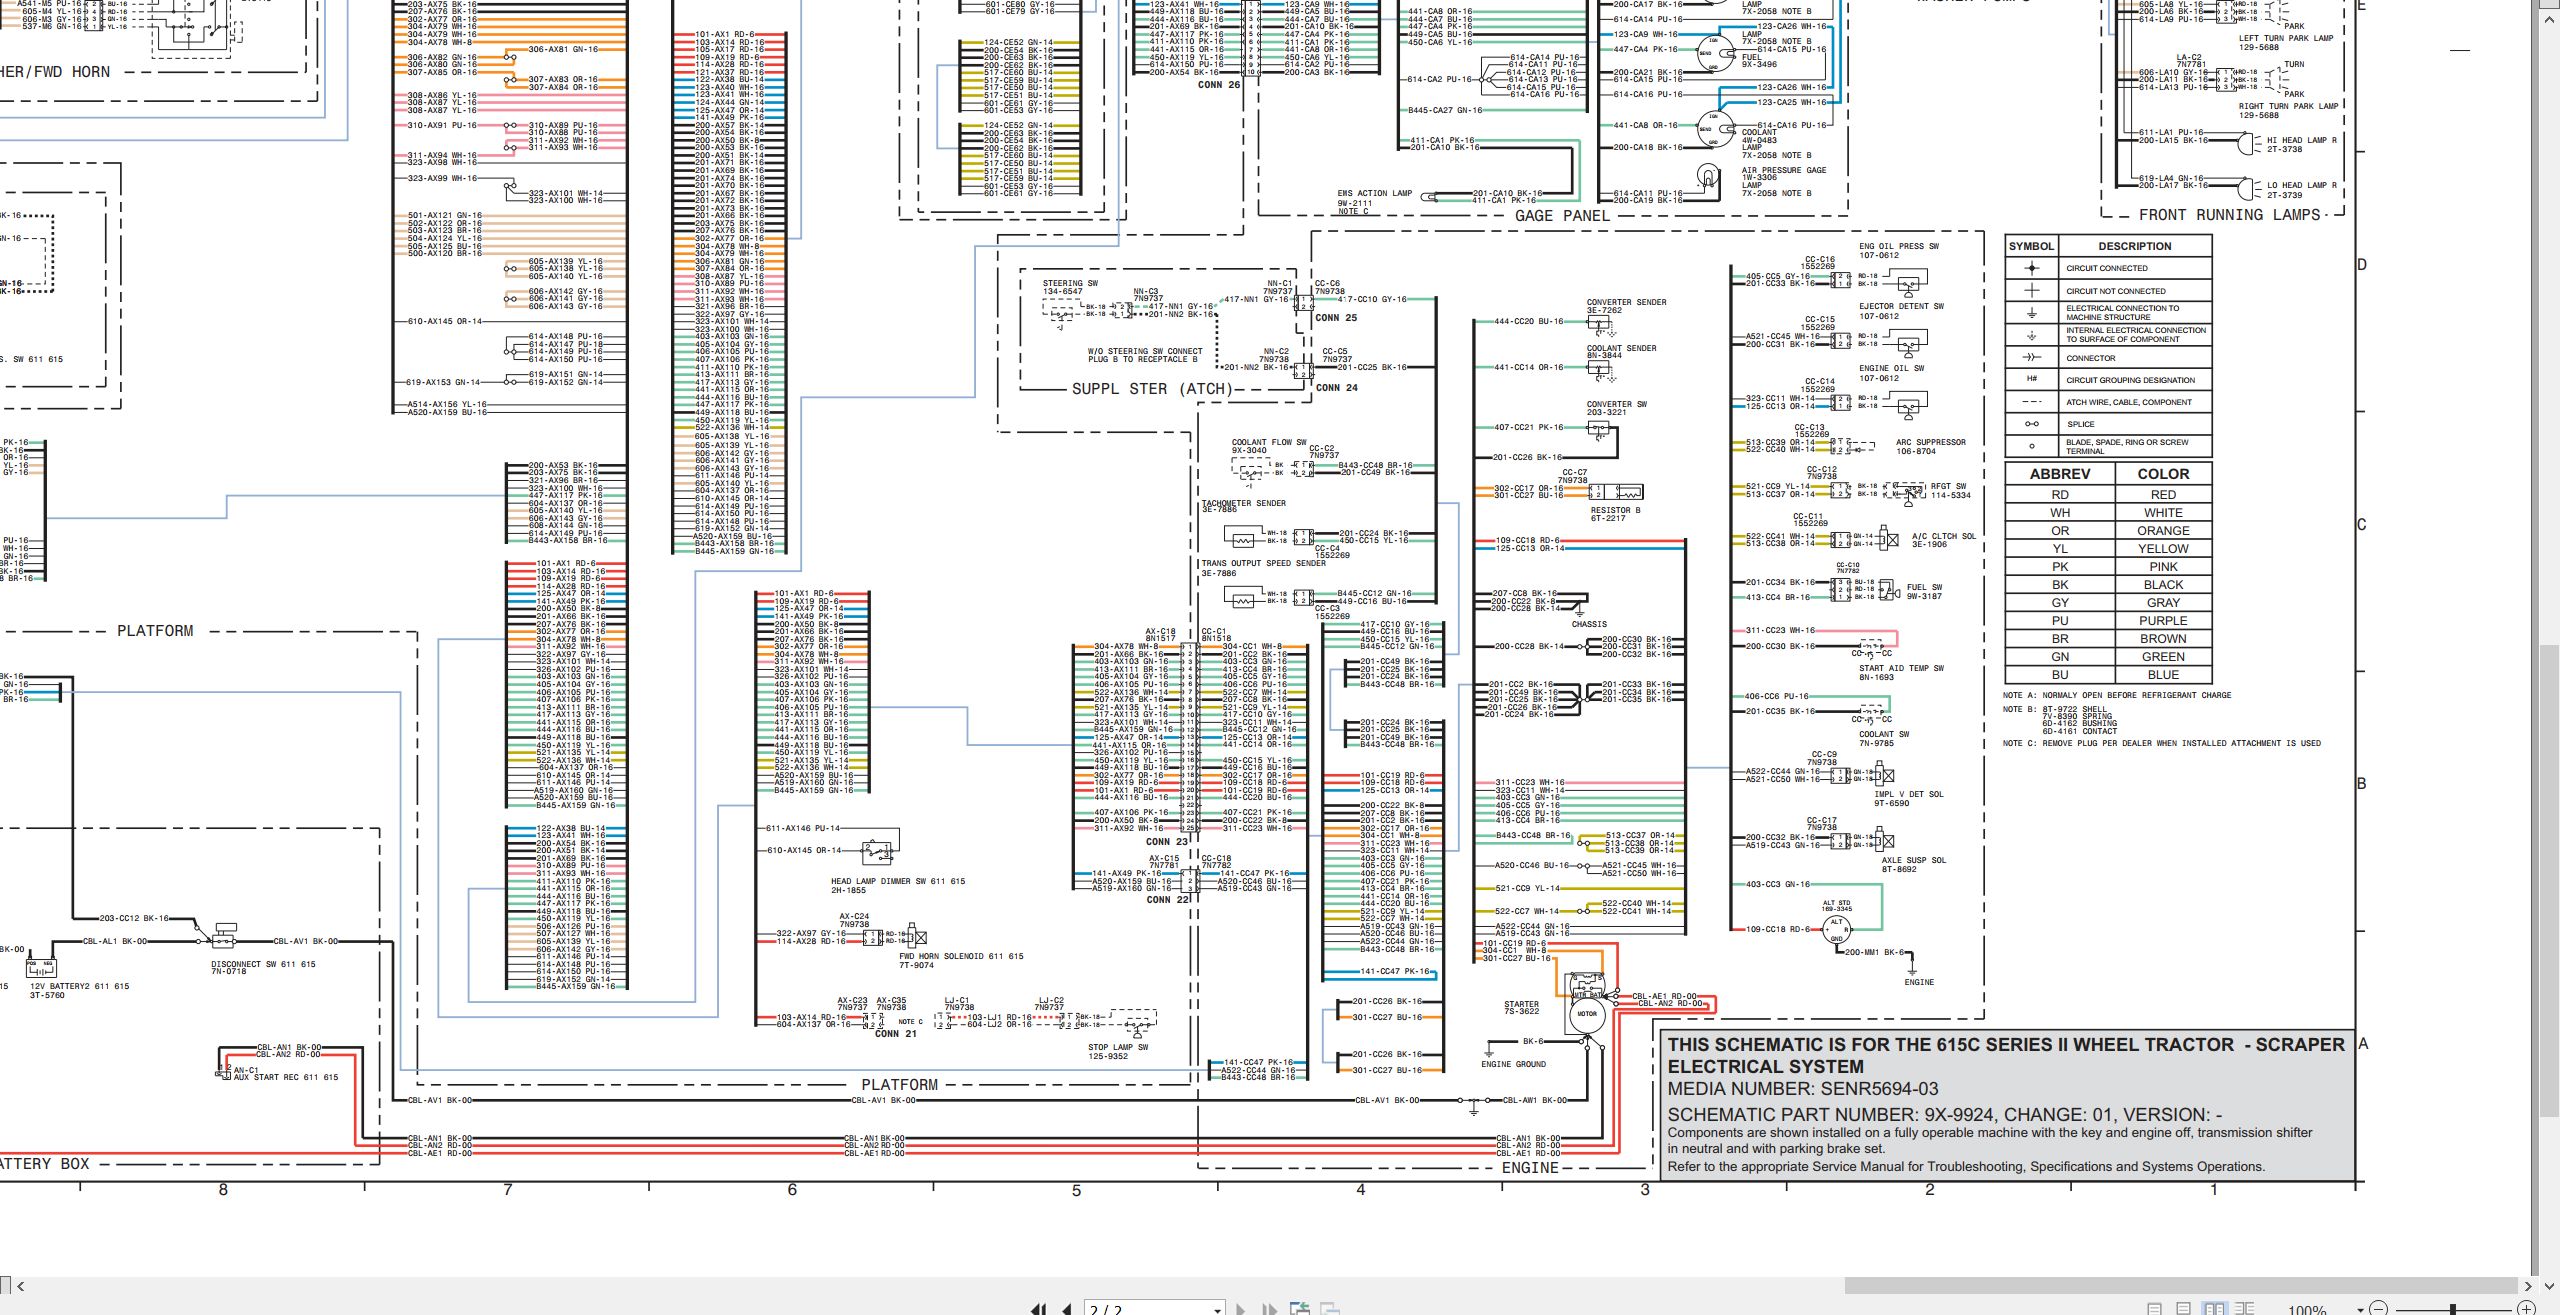Click the "ABBREV" table header
The image size is (2560, 1315).
click(2060, 474)
